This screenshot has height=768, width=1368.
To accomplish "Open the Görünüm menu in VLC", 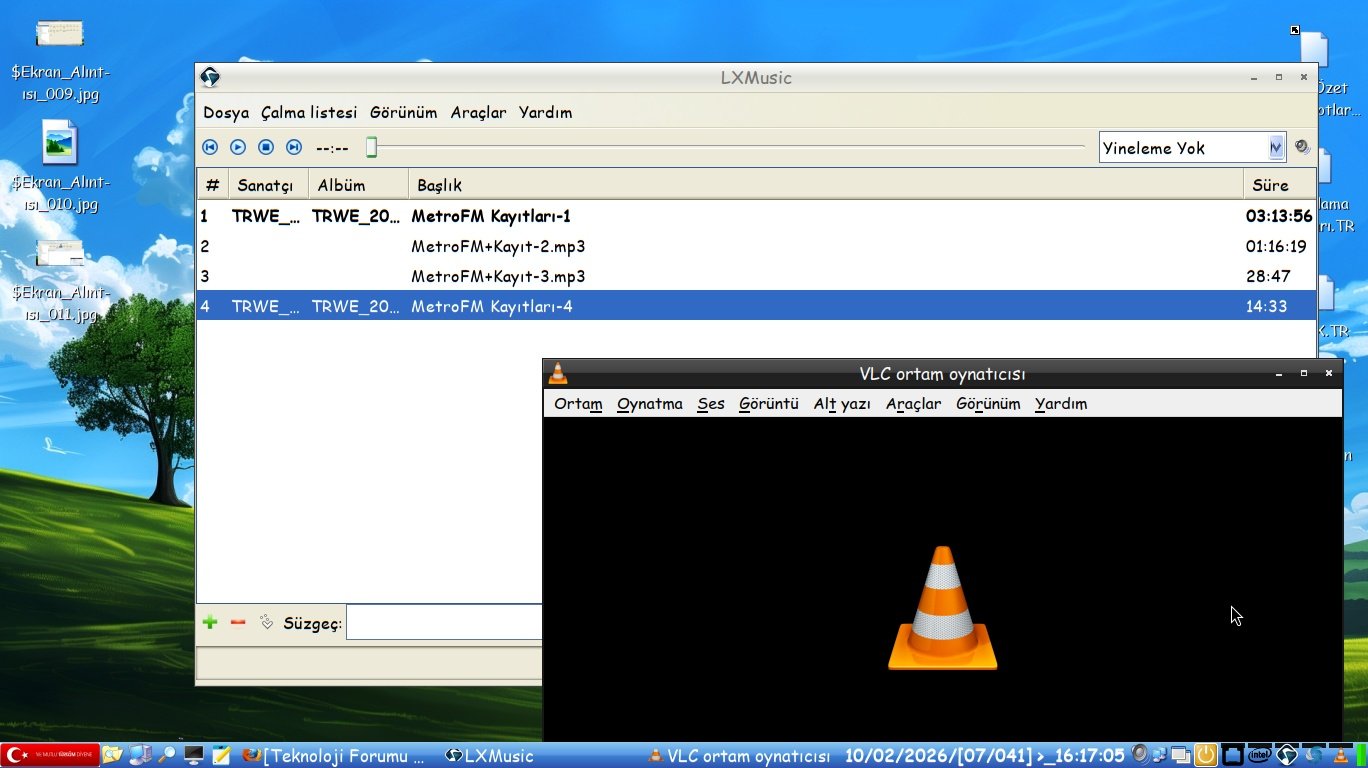I will pos(988,404).
